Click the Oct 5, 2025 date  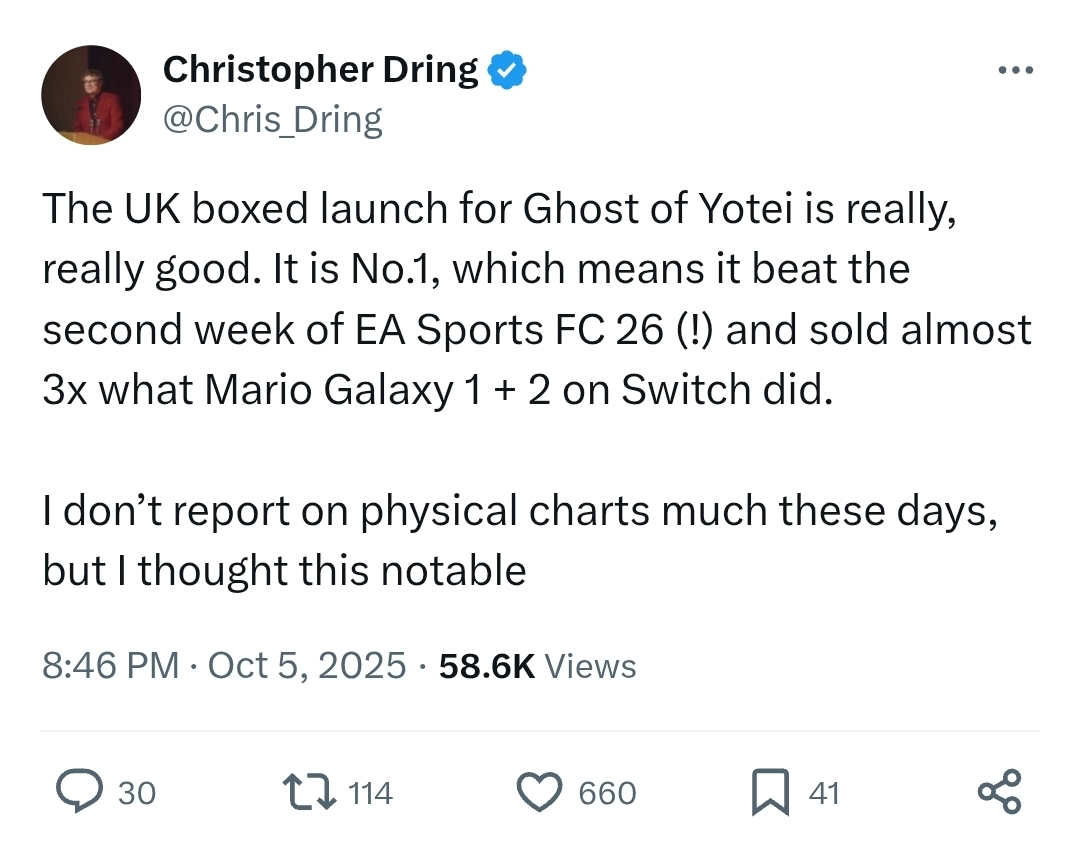point(307,665)
